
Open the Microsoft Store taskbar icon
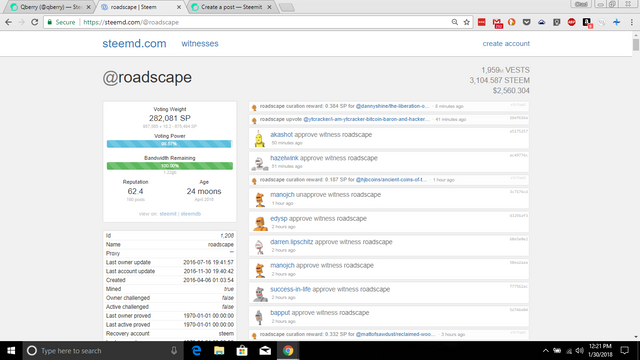[242, 351]
